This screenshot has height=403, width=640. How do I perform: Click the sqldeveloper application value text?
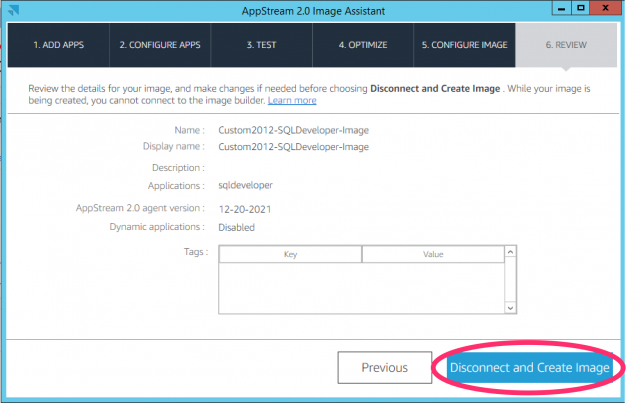(246, 185)
